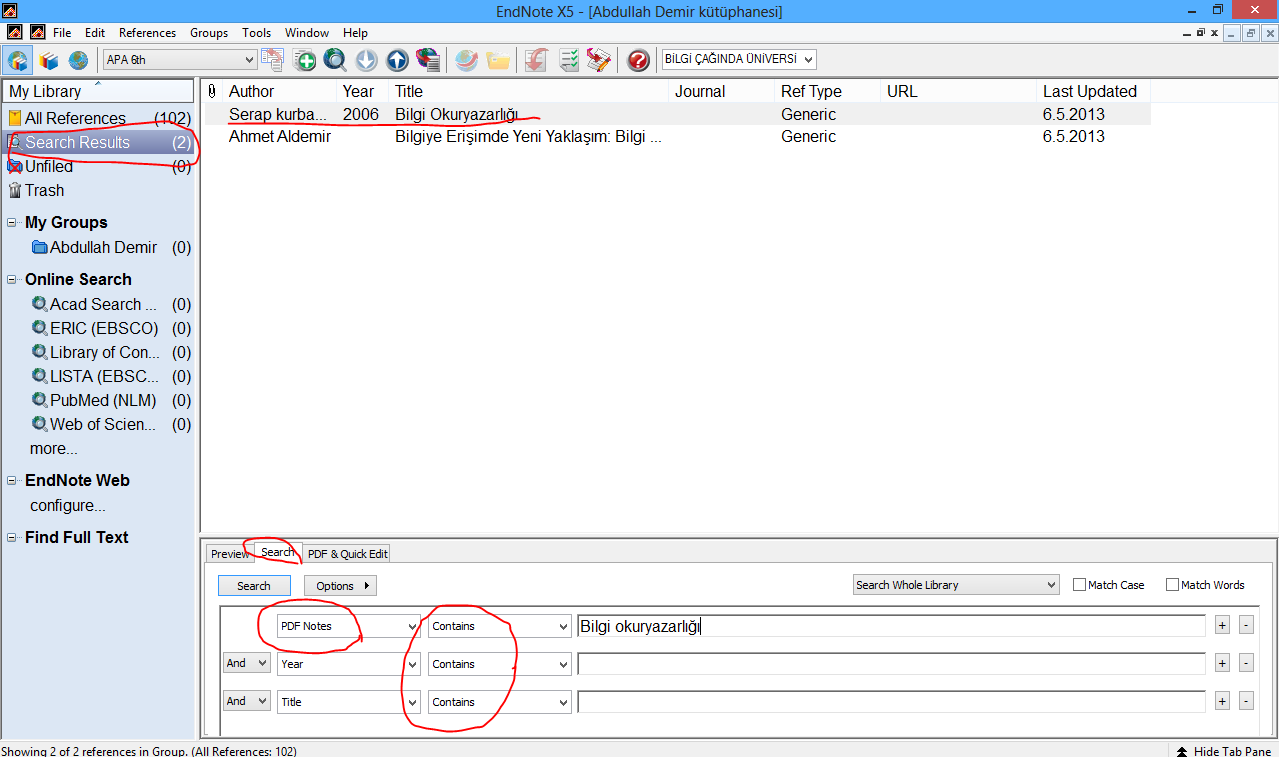1279x757 pixels.
Task: Open the APA 6th output style dropdown
Action: point(180,60)
